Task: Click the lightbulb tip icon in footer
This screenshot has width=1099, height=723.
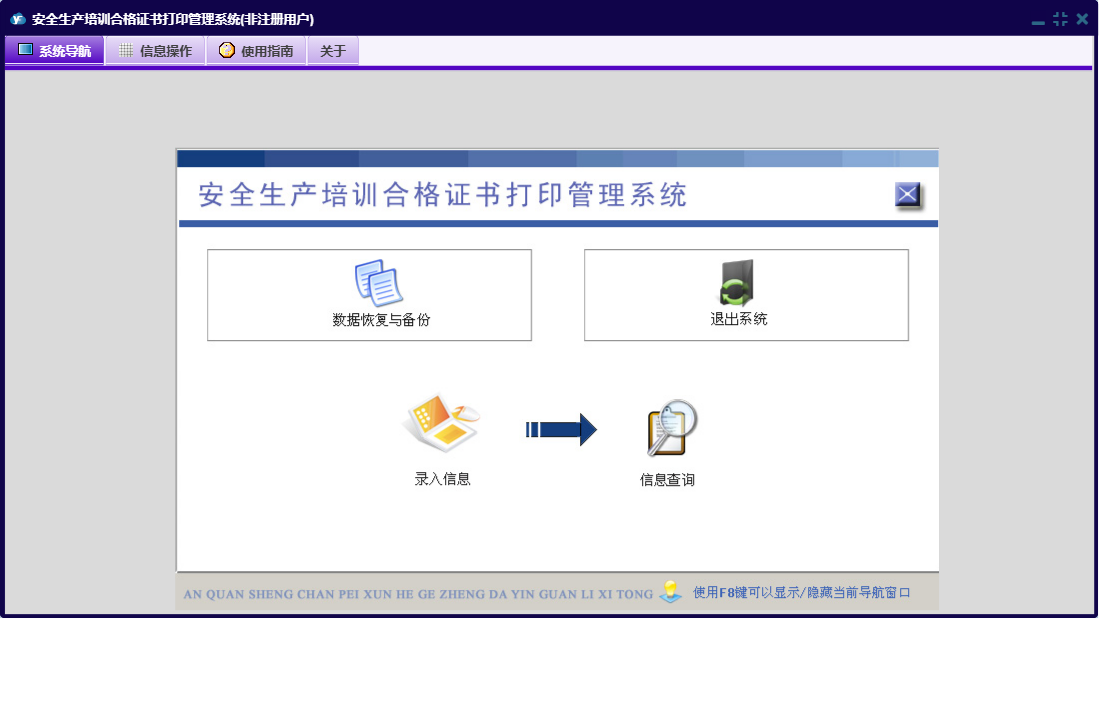Action: pos(671,591)
